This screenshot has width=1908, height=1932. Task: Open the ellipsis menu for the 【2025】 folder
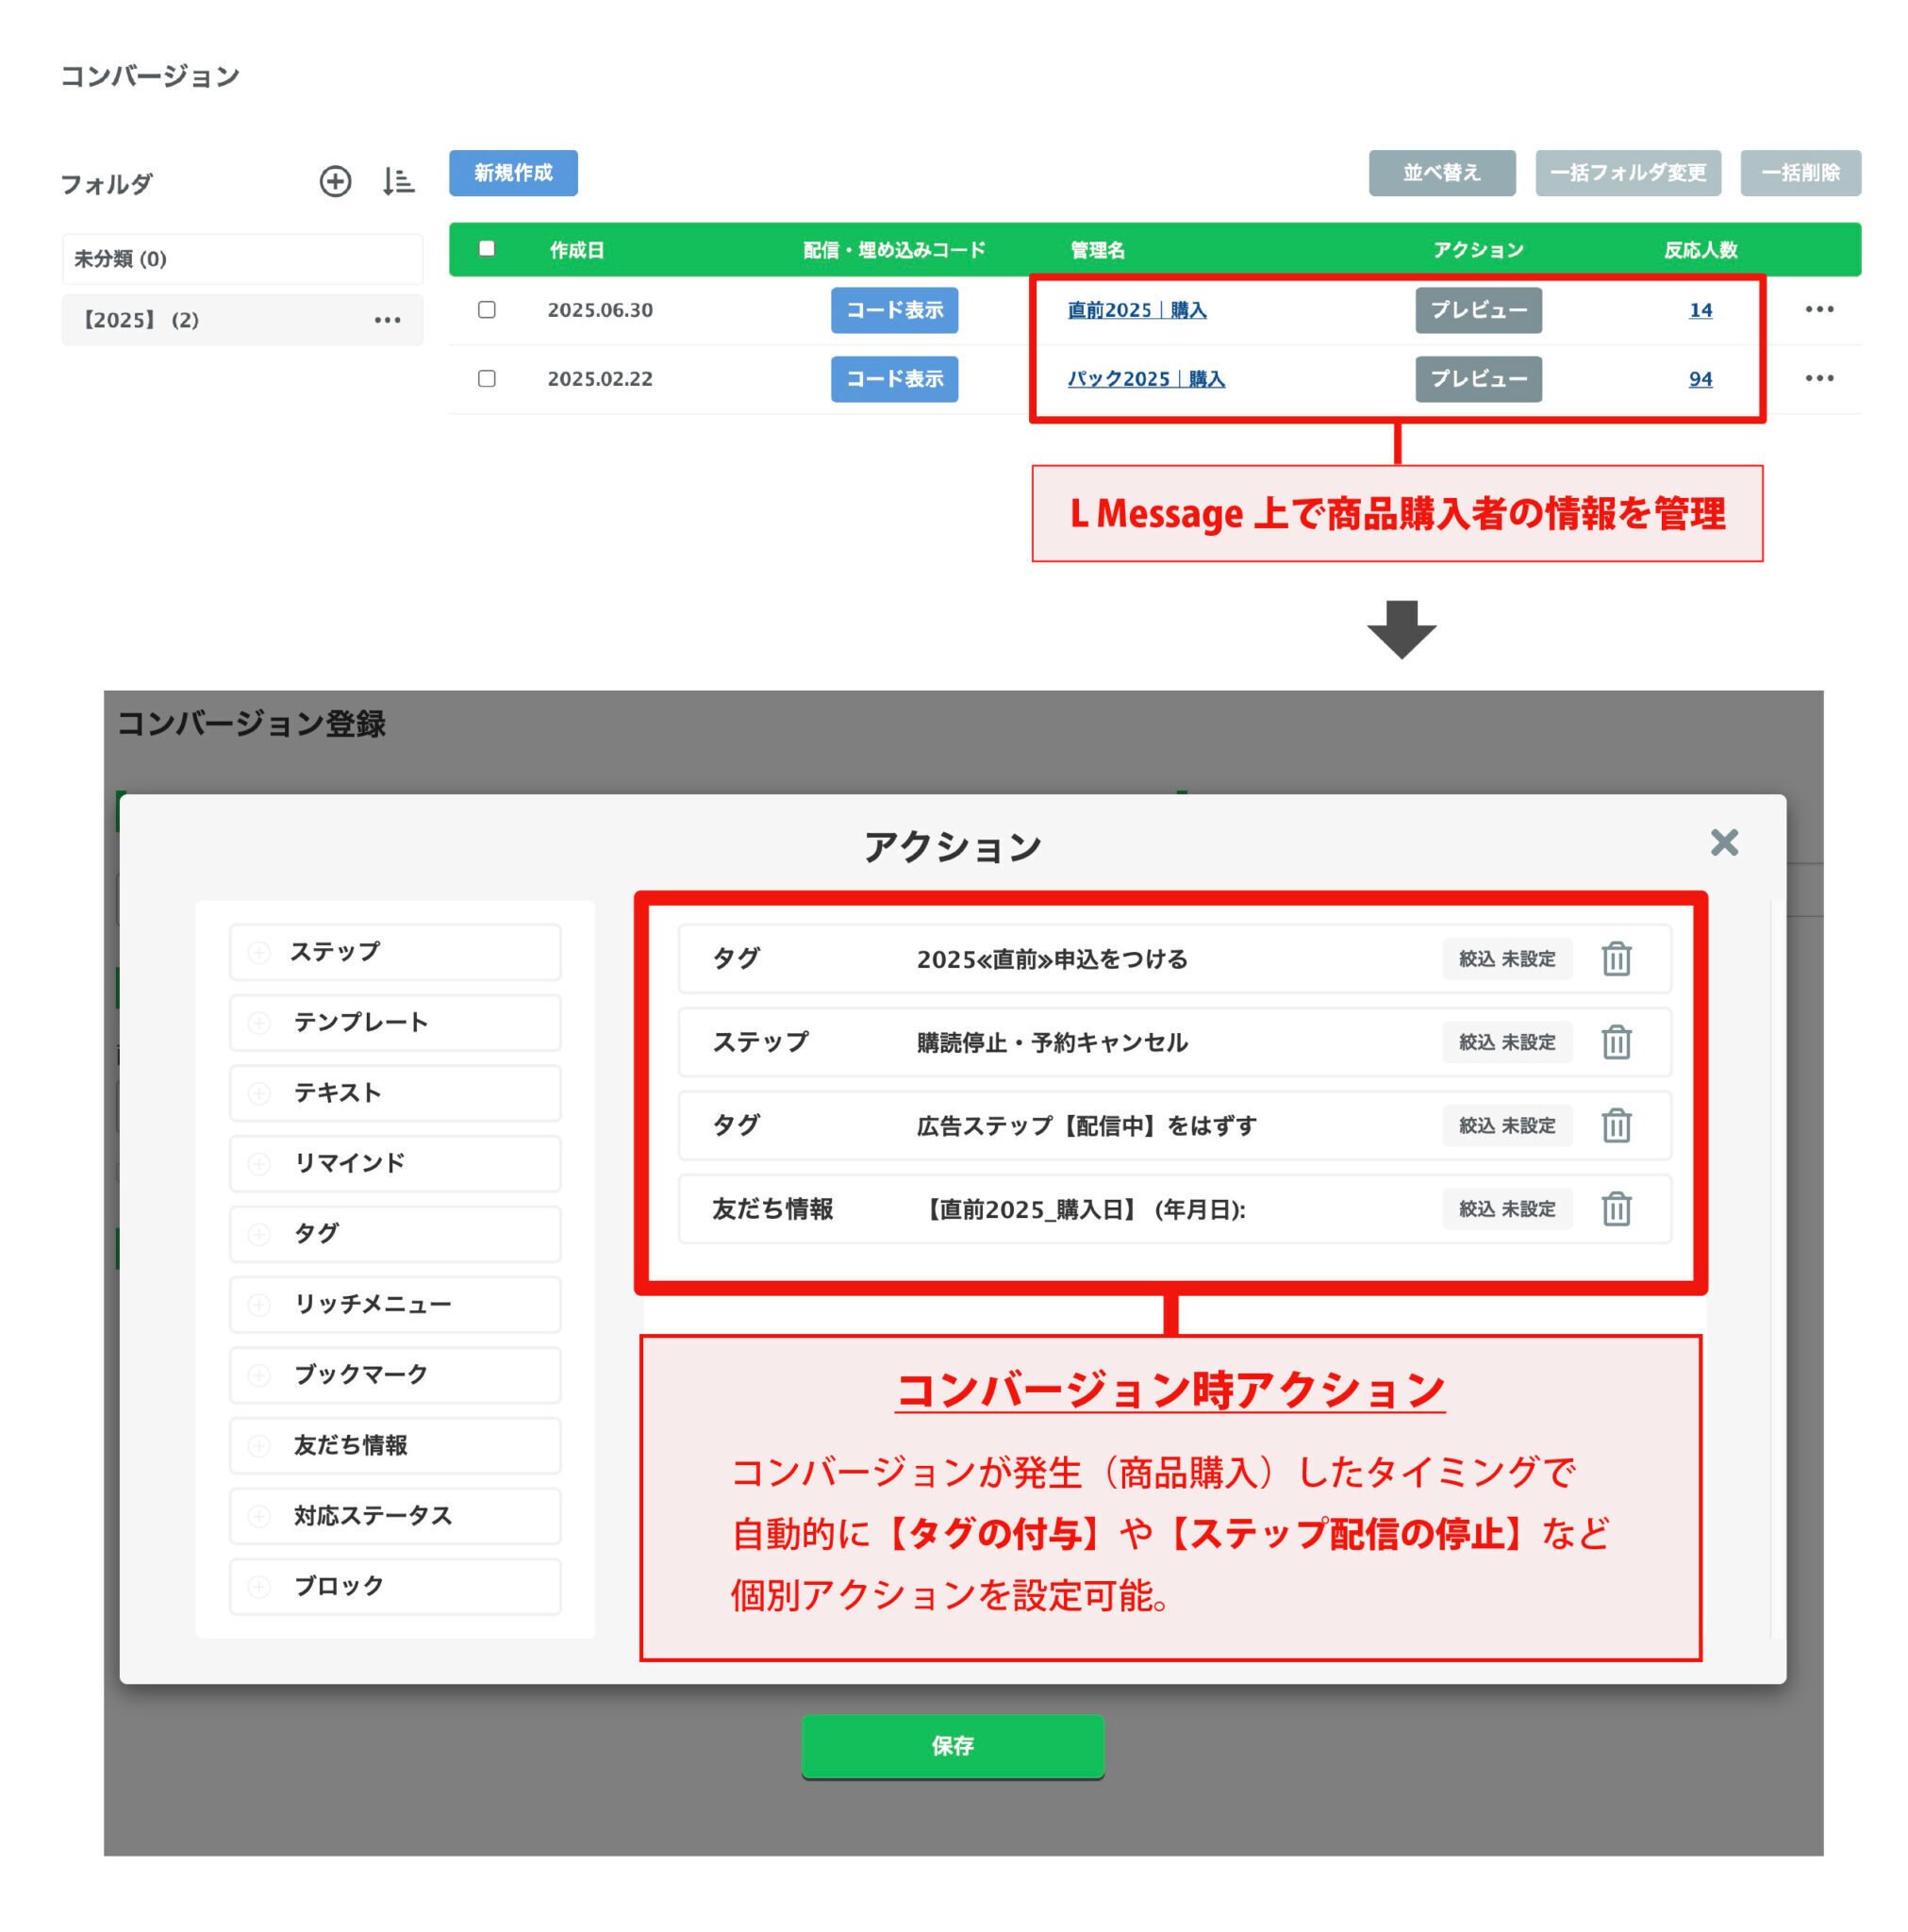(388, 319)
